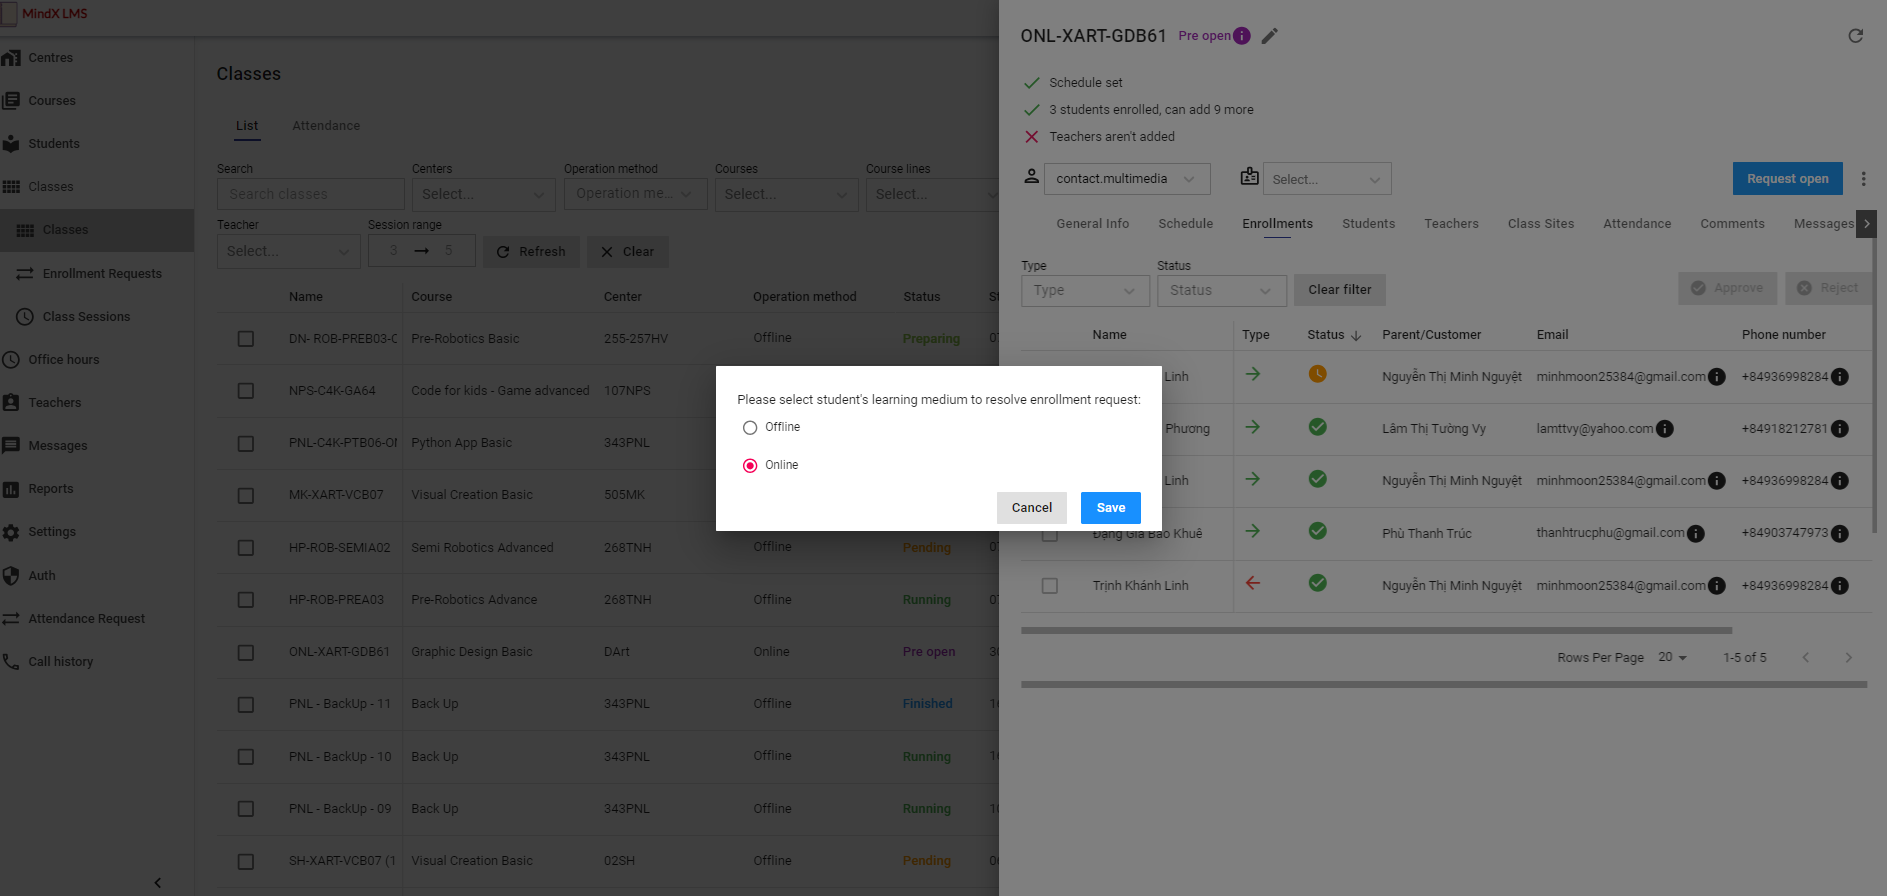1887x896 pixels.
Task: Open the three-dot more options menu
Action: point(1863,179)
